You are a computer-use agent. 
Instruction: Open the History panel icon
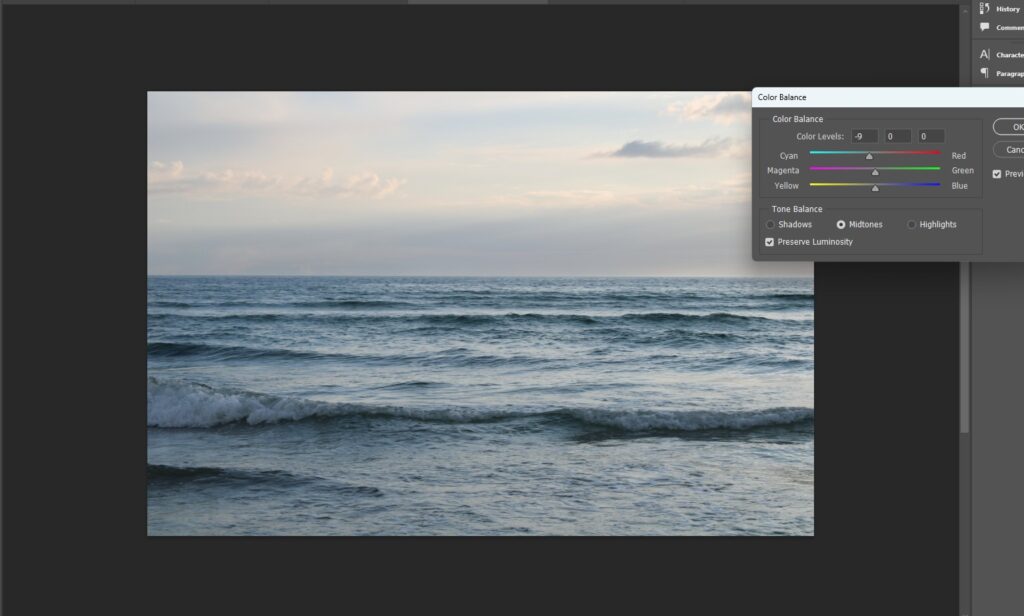[x=985, y=8]
